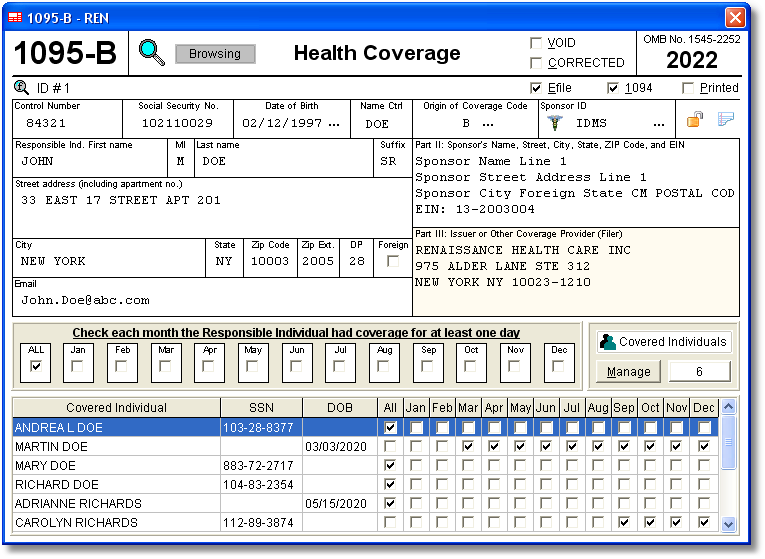Screen dimensions: 765x559
Task: Uncheck the ALL months coverage checkbox
Action: point(37,367)
